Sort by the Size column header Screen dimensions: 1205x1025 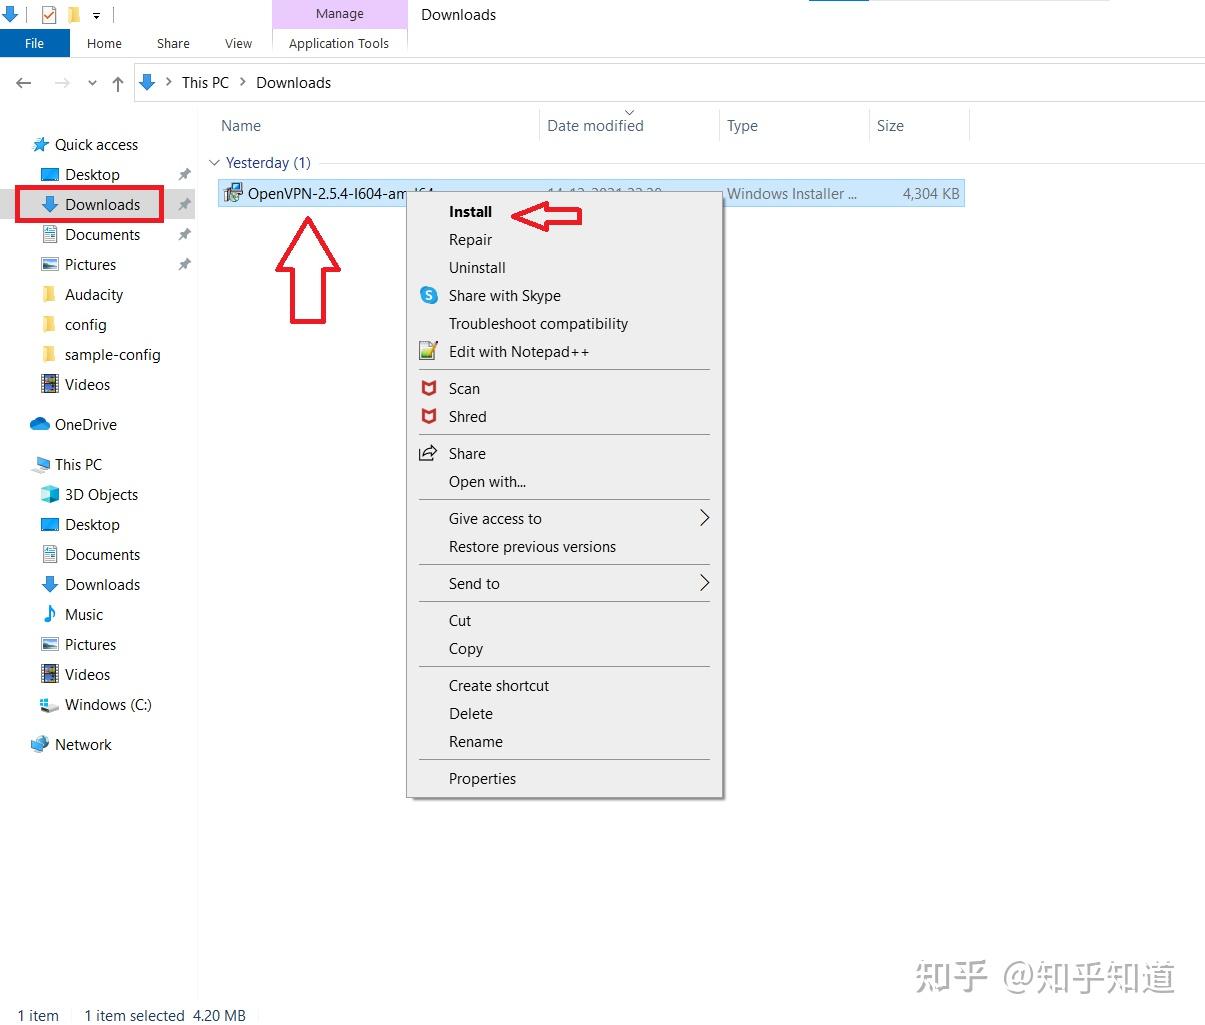point(890,126)
